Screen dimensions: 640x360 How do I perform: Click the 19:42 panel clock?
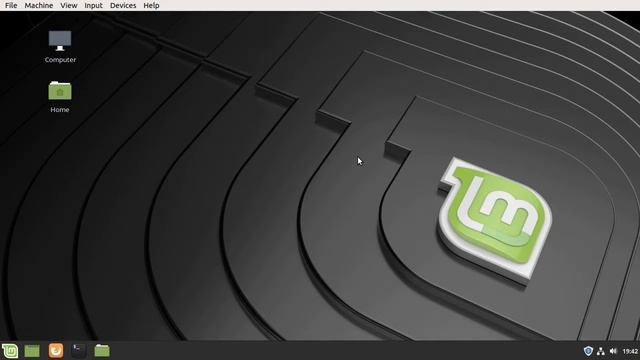tap(630, 351)
